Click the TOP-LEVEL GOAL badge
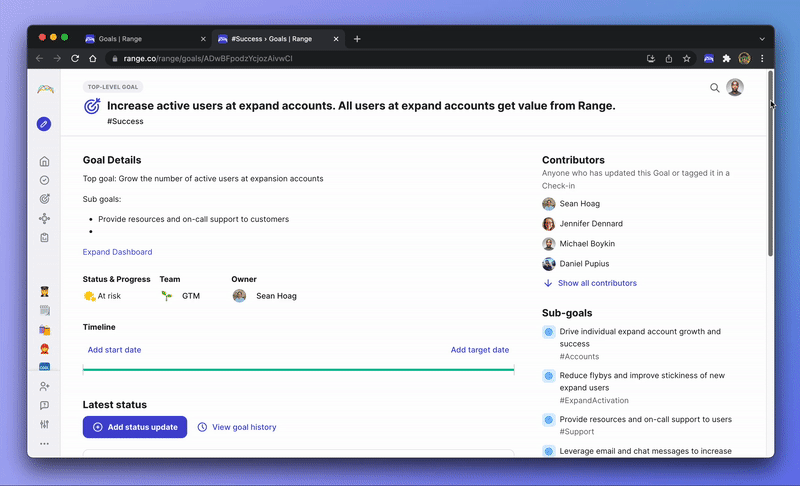The height and width of the screenshot is (486, 800). 113,87
